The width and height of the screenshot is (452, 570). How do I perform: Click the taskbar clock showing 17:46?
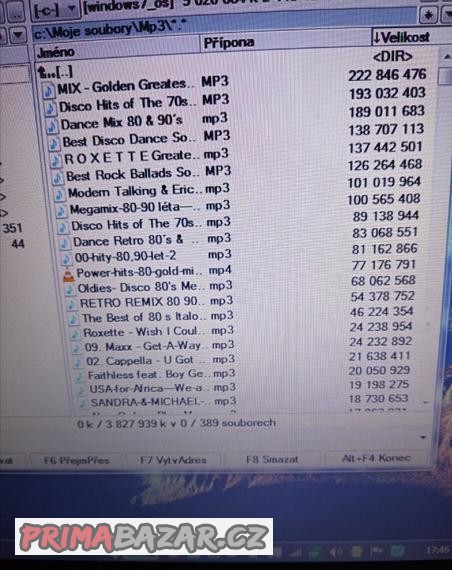(x=438, y=550)
